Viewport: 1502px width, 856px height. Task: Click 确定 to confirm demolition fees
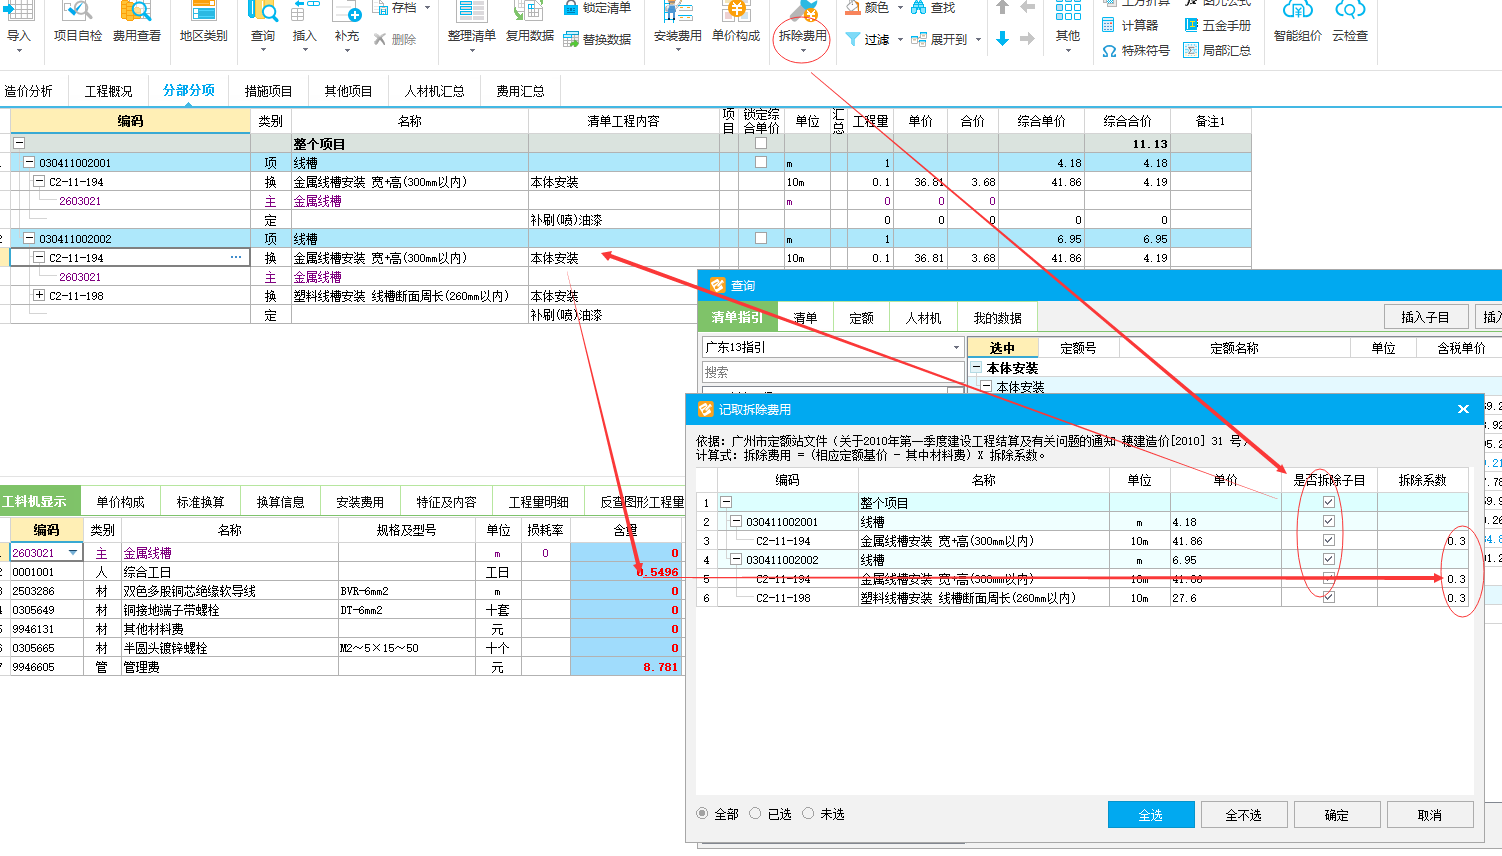point(1337,815)
